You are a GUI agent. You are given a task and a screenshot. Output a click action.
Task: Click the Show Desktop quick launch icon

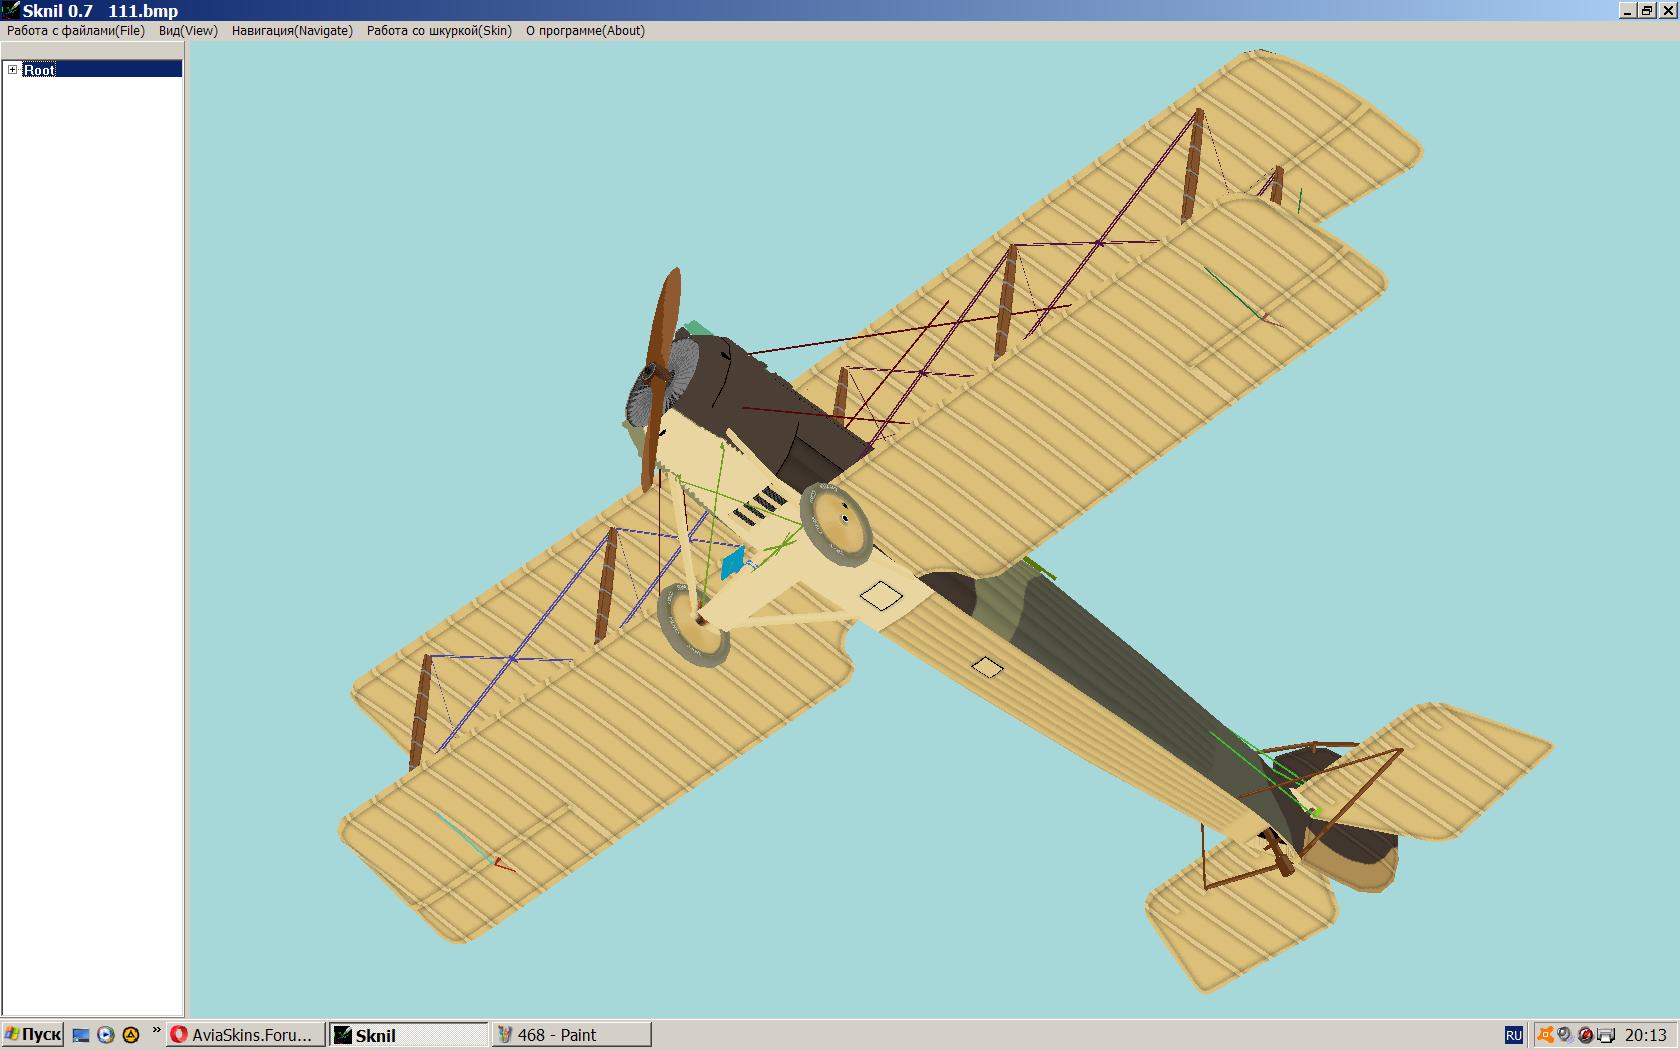click(x=81, y=1035)
